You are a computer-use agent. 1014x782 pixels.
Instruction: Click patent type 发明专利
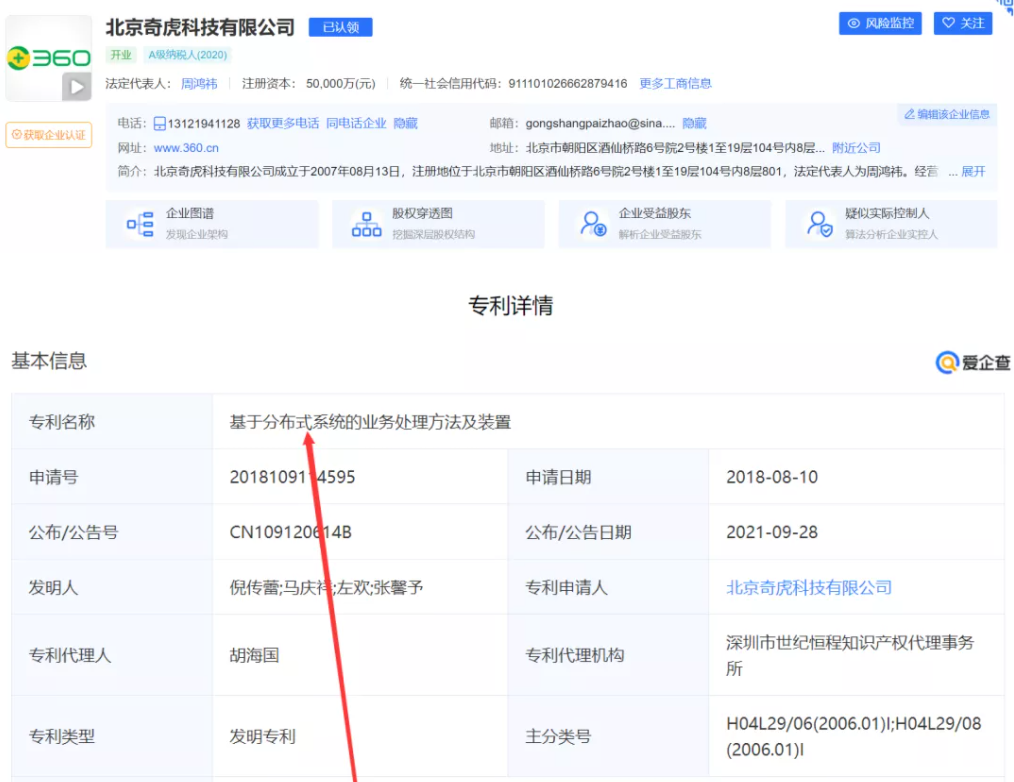coord(263,736)
